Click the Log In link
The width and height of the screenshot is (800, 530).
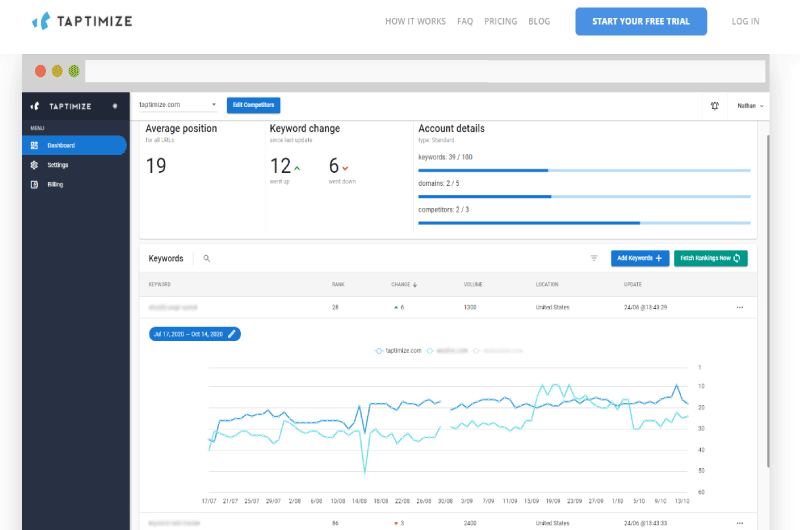tap(745, 21)
